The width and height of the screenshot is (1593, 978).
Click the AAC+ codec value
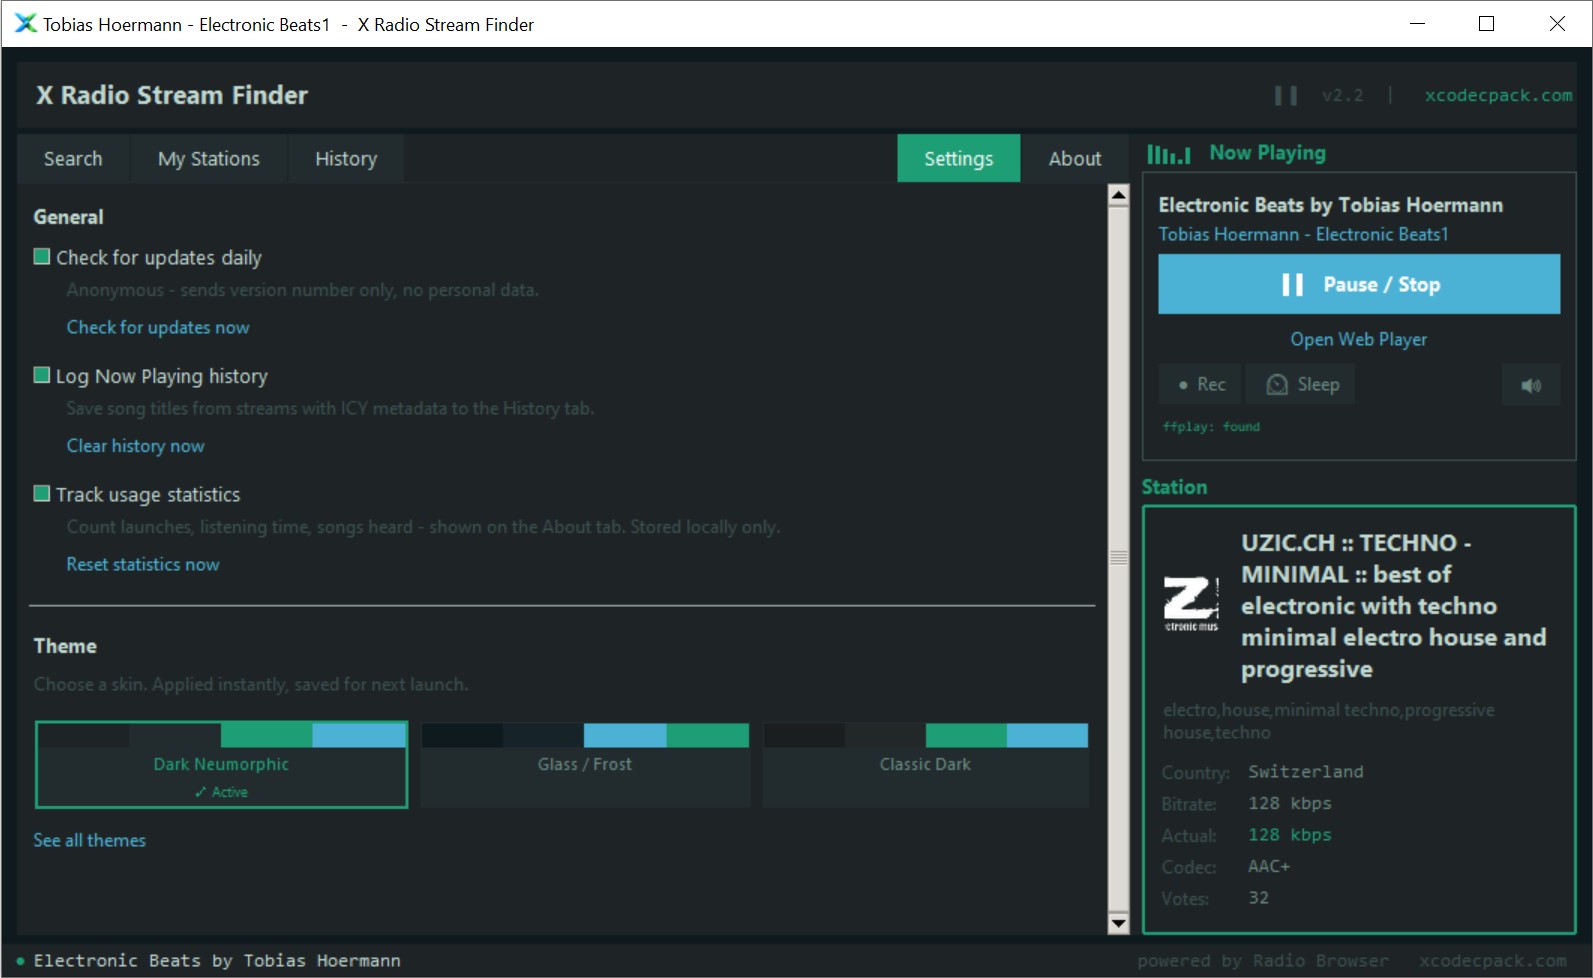pos(1269,866)
